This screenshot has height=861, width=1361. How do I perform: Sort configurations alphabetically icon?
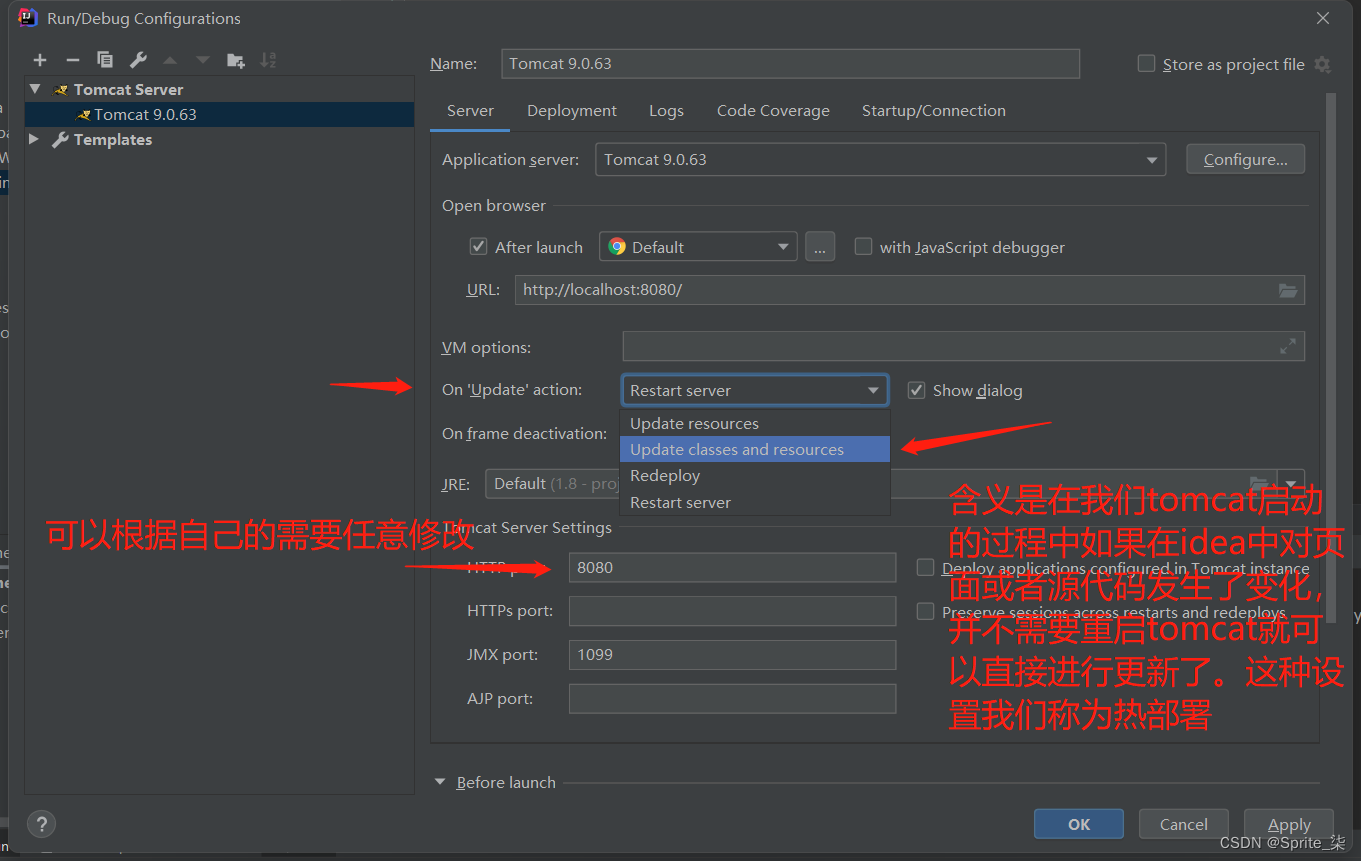click(268, 61)
